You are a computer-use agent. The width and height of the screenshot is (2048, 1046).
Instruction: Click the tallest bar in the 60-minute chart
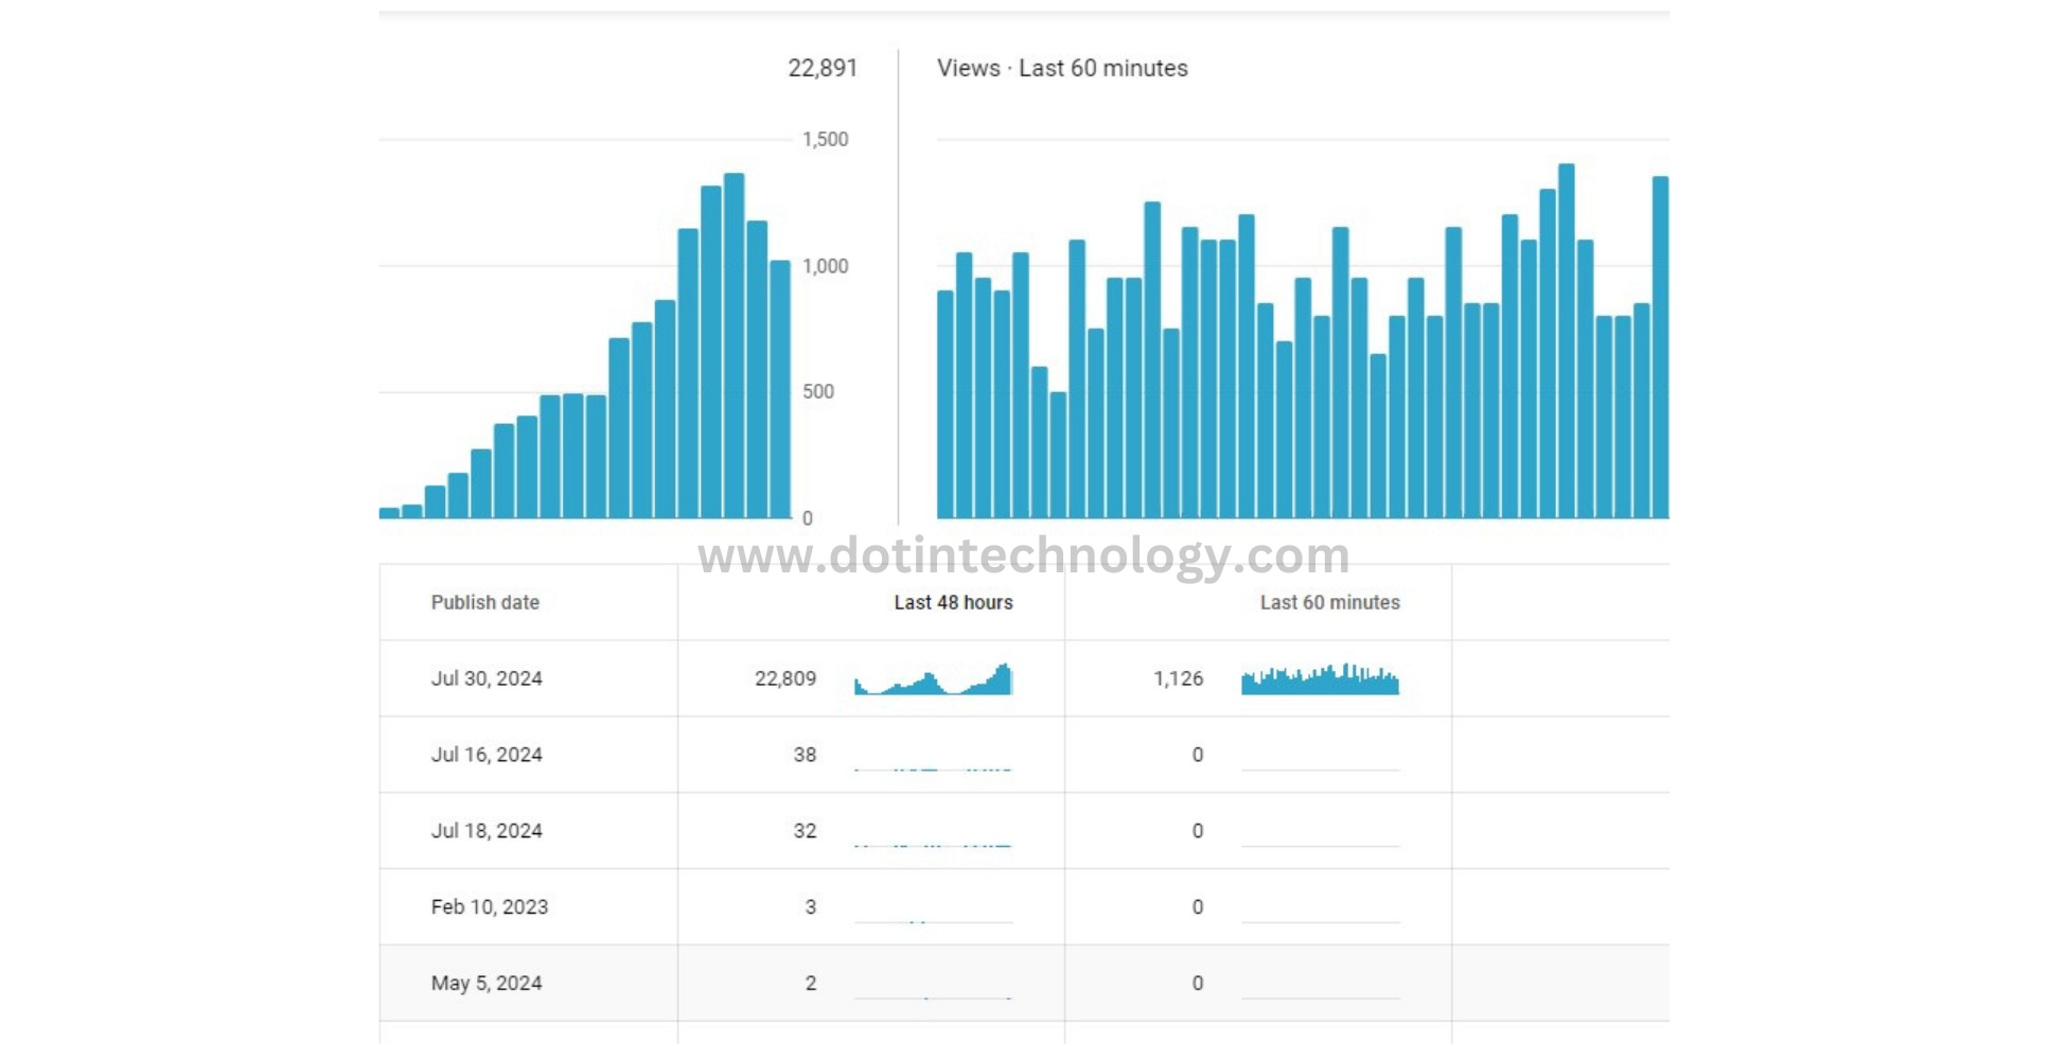tap(1566, 341)
